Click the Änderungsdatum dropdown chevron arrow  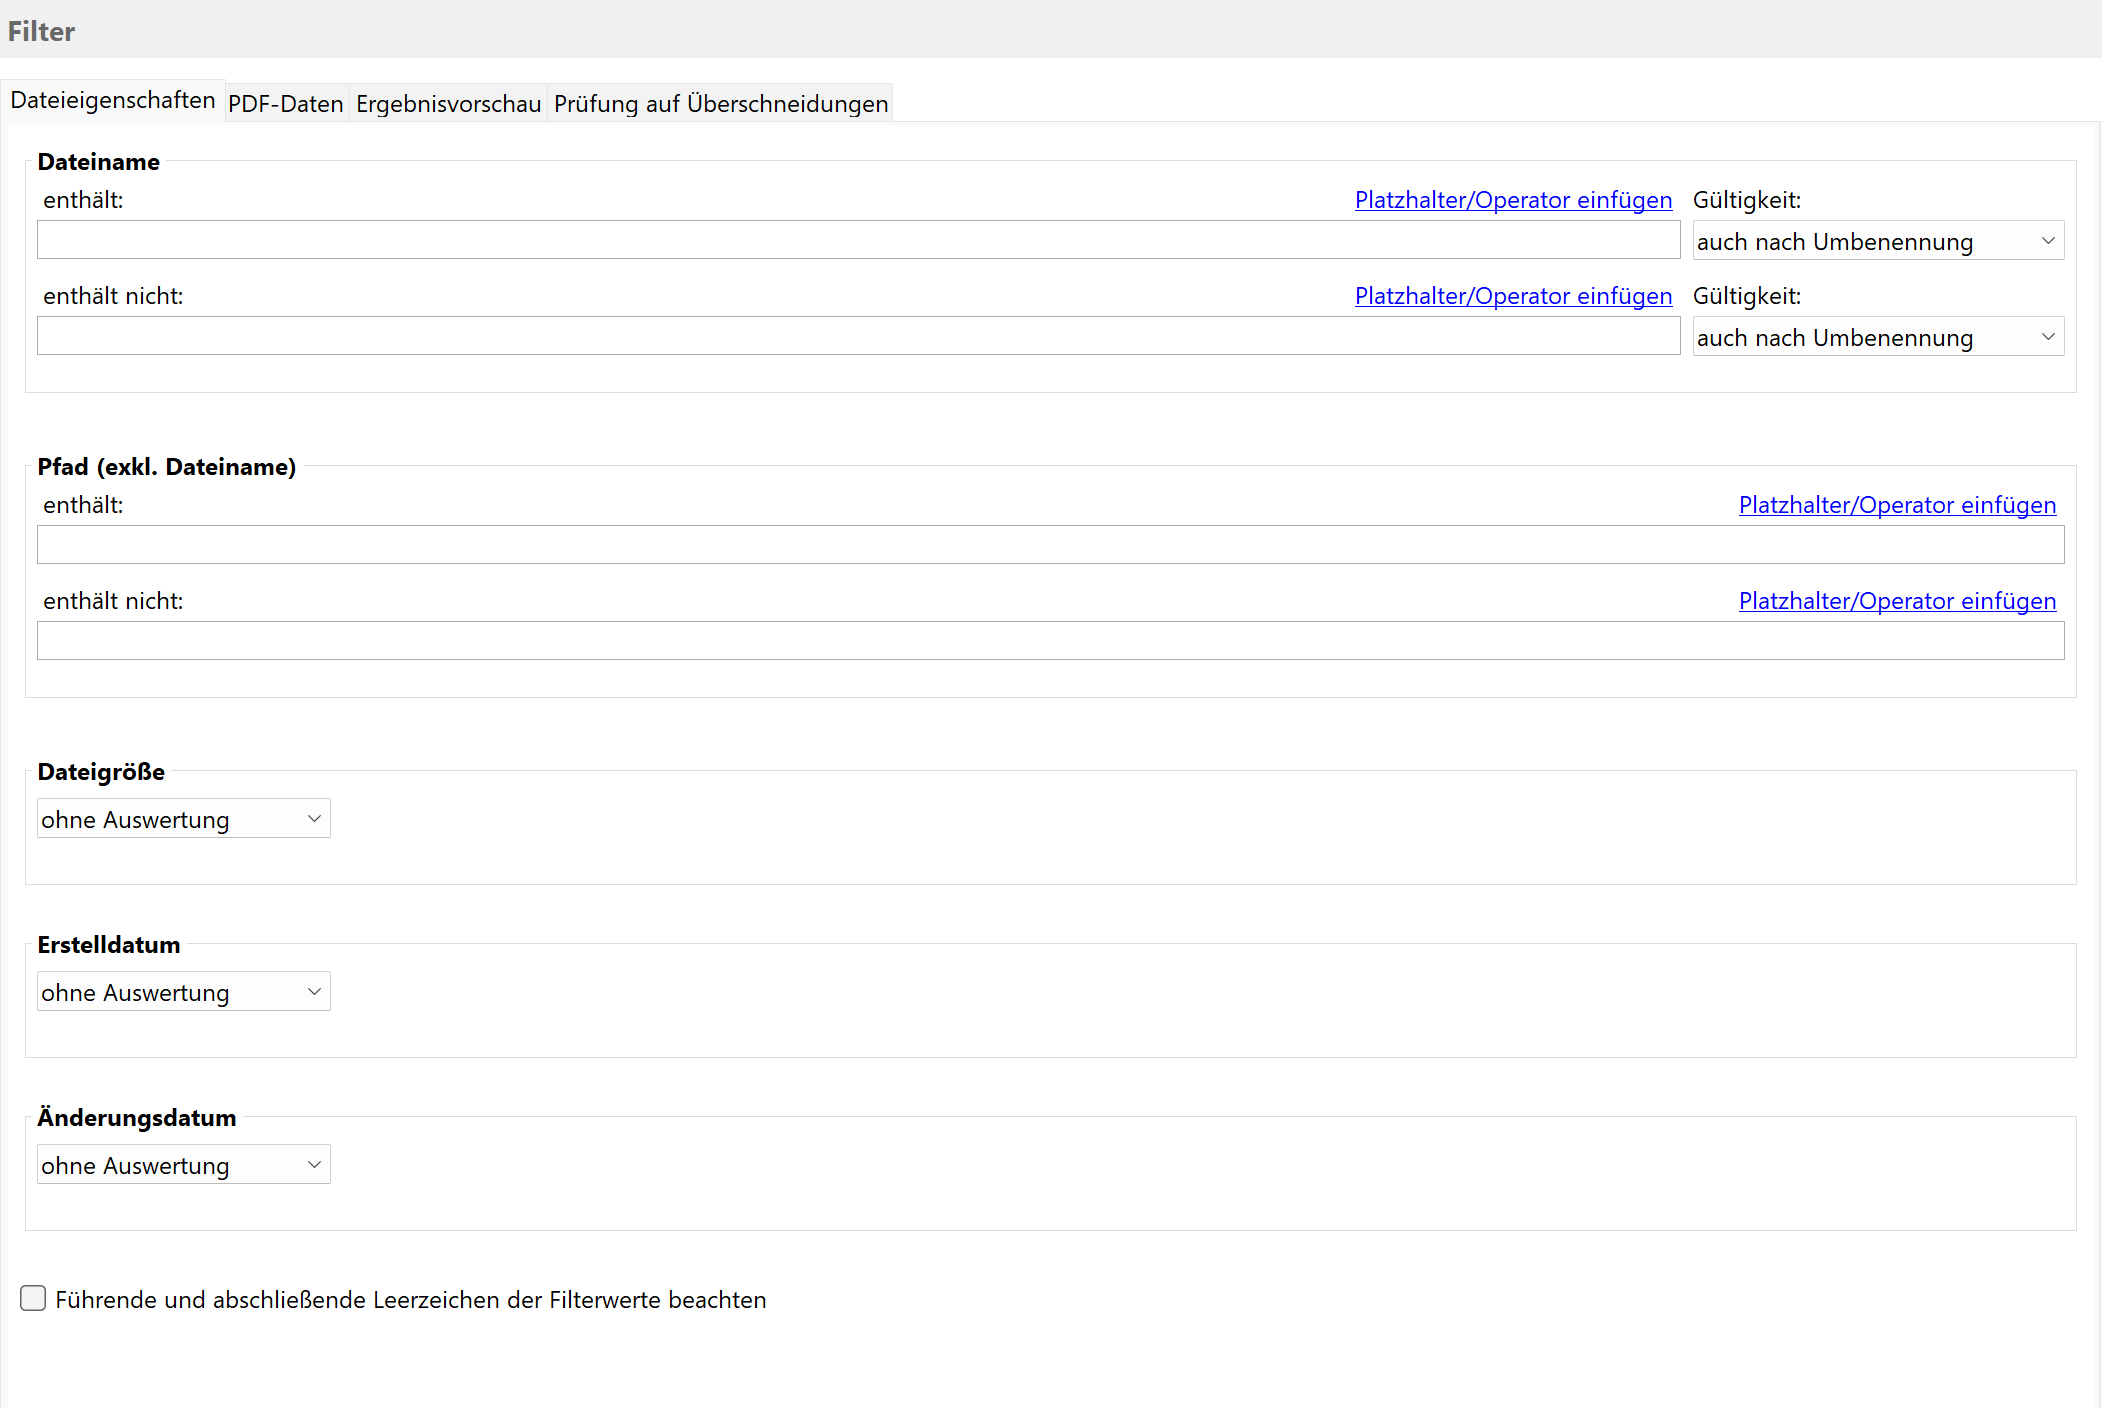coord(314,1165)
